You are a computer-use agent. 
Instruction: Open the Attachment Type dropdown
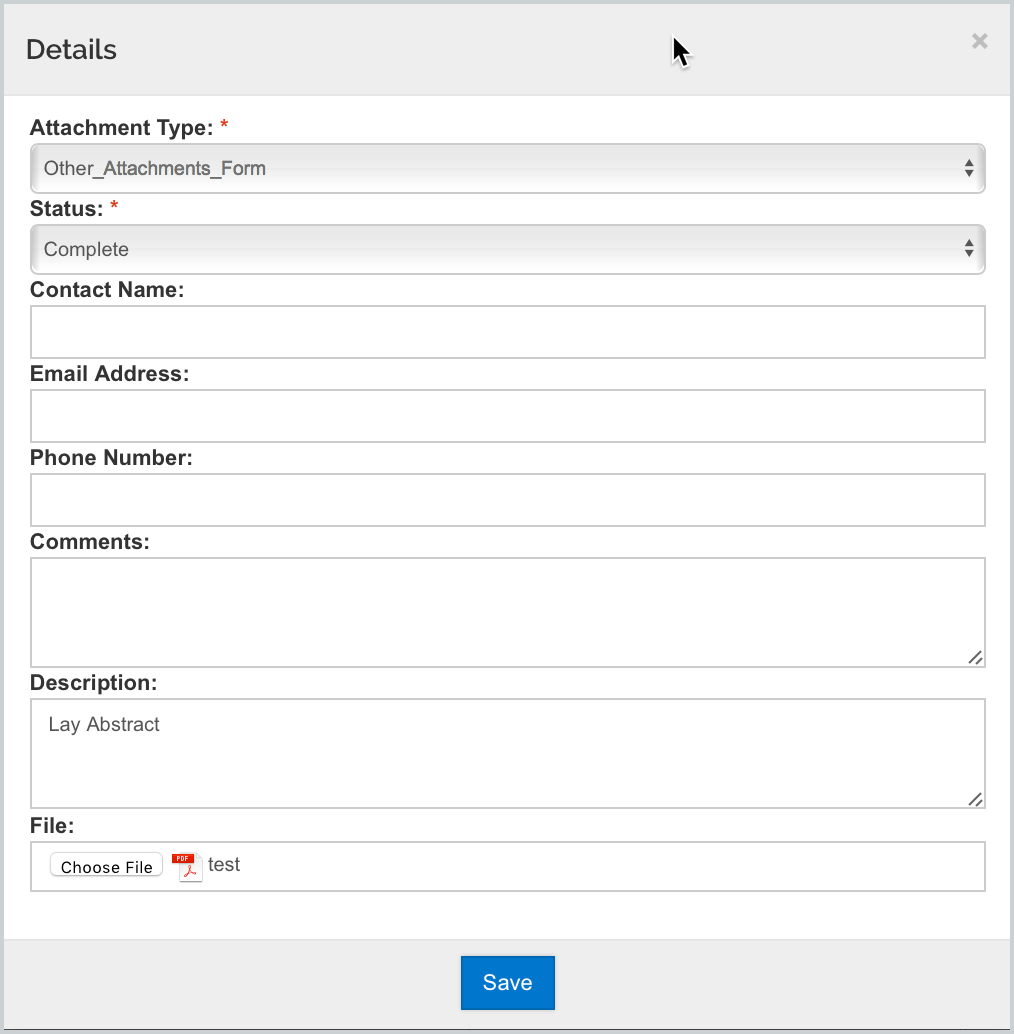(508, 168)
